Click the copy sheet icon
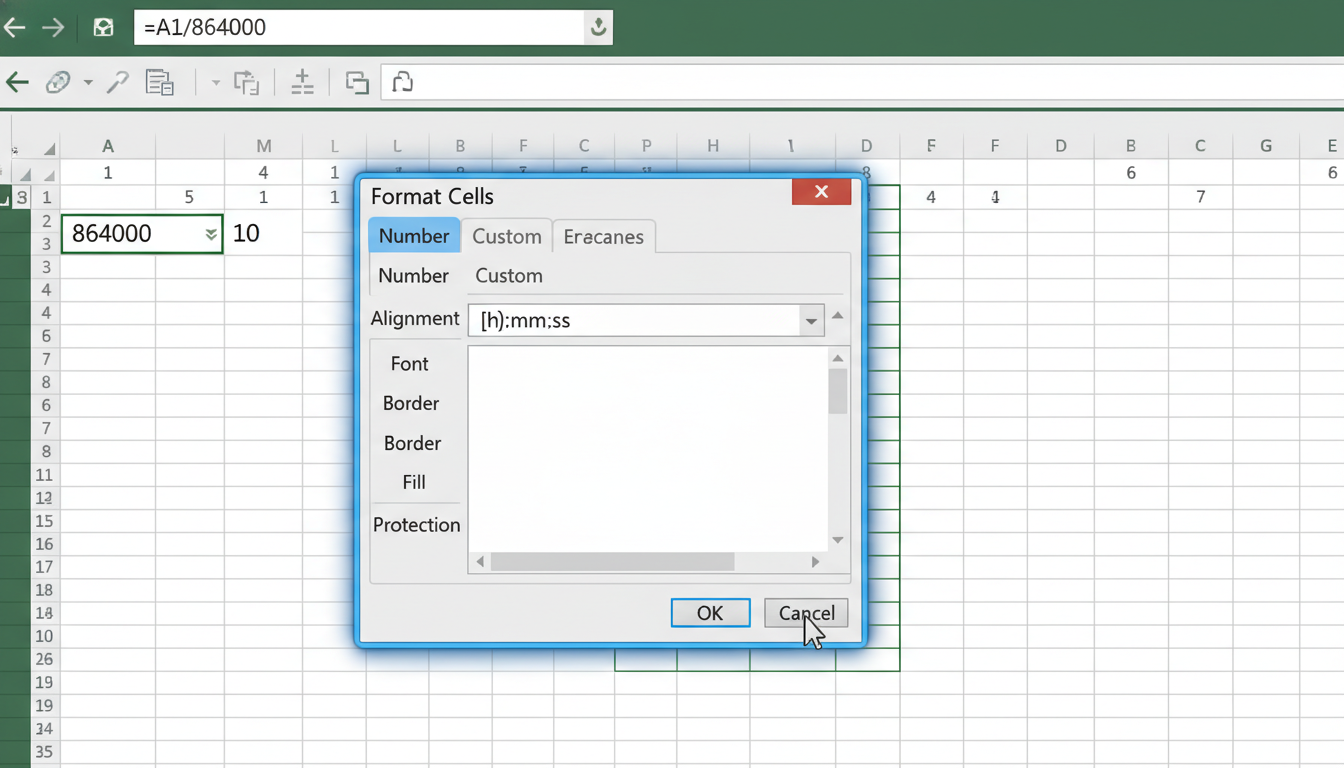Viewport: 1344px width, 768px height. click(x=356, y=82)
